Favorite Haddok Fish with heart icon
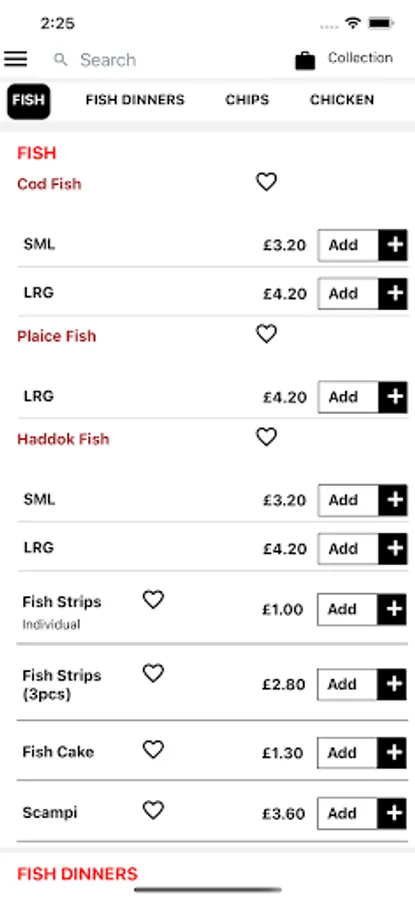The image size is (415, 900). coord(266,437)
